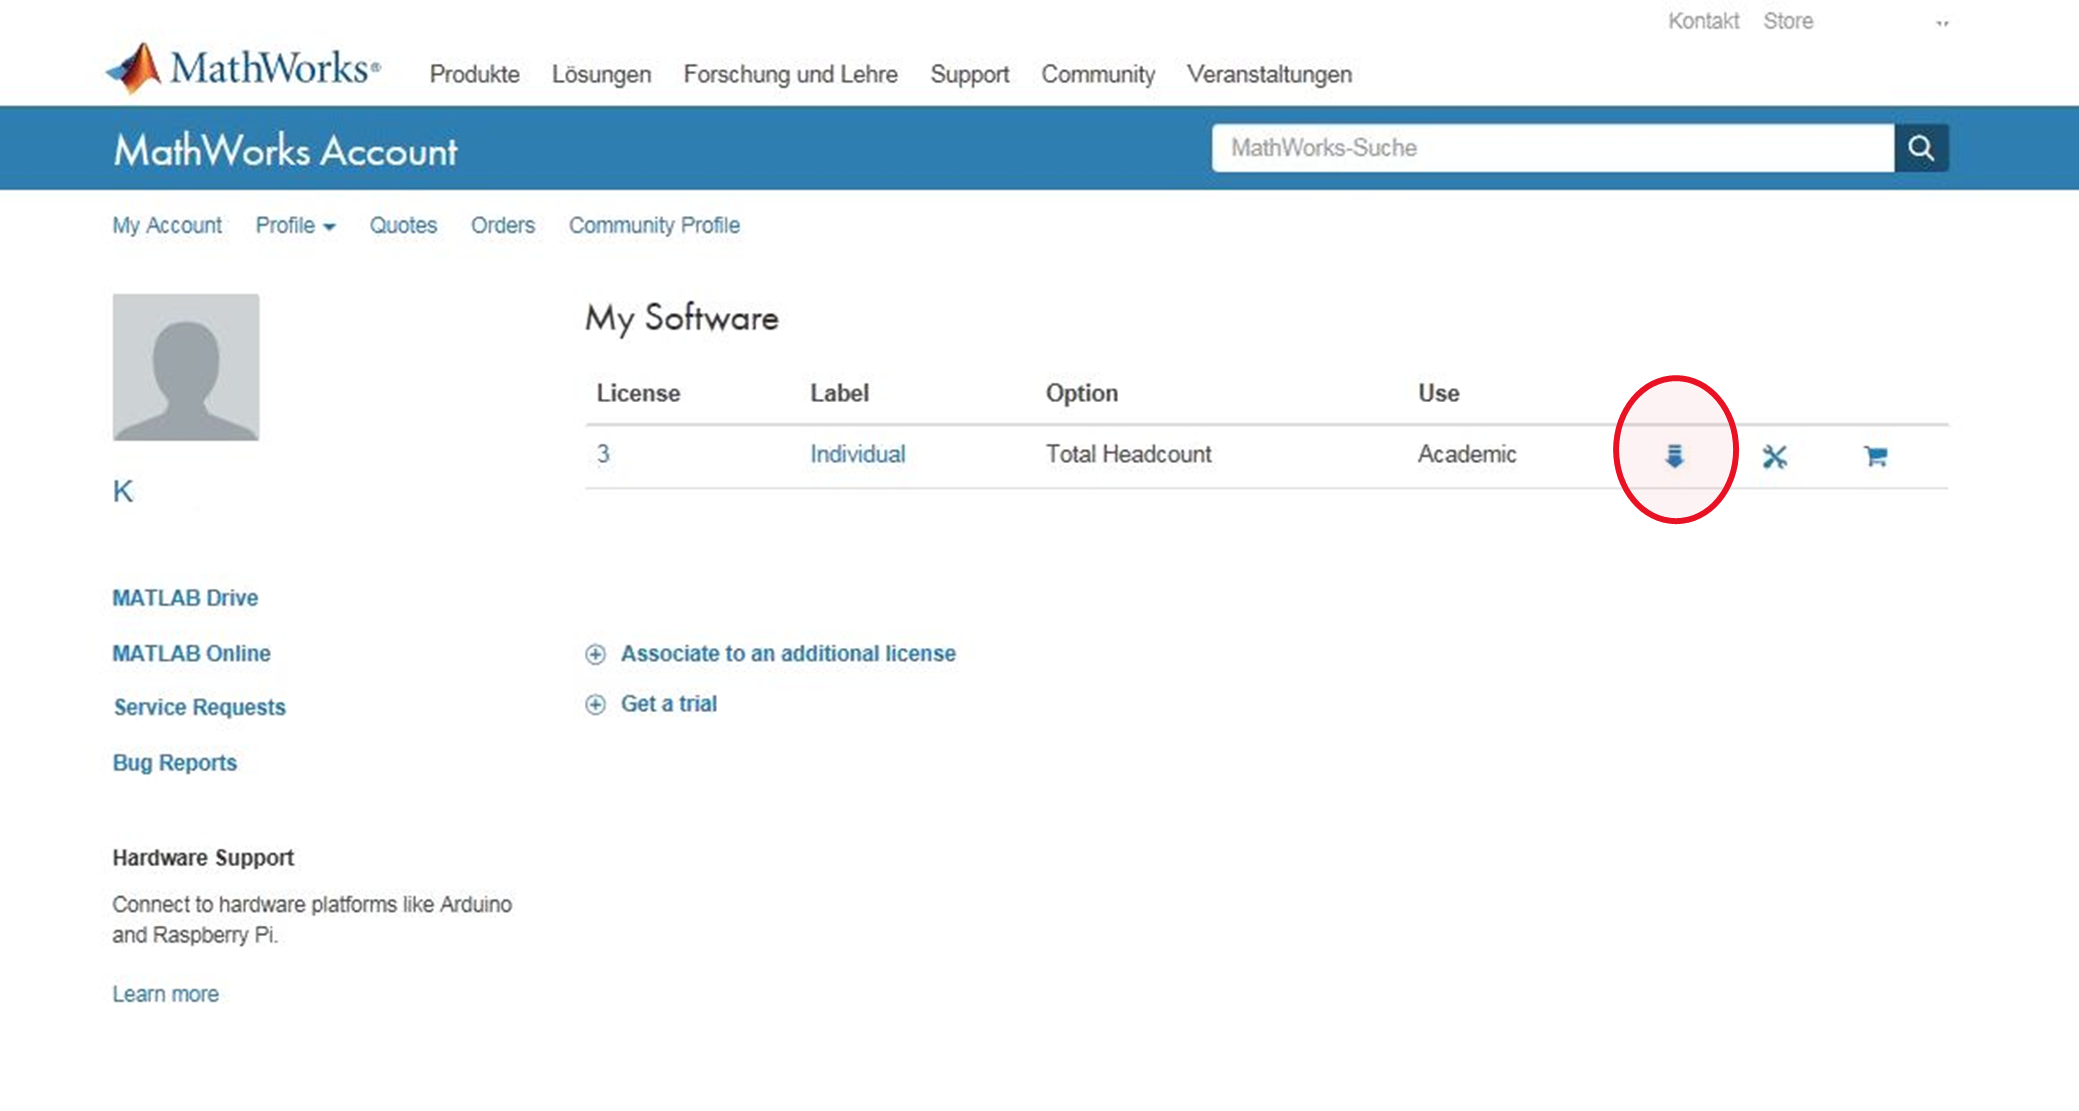
Task: Click the plus icon beside Associate to an additional license
Action: click(595, 654)
